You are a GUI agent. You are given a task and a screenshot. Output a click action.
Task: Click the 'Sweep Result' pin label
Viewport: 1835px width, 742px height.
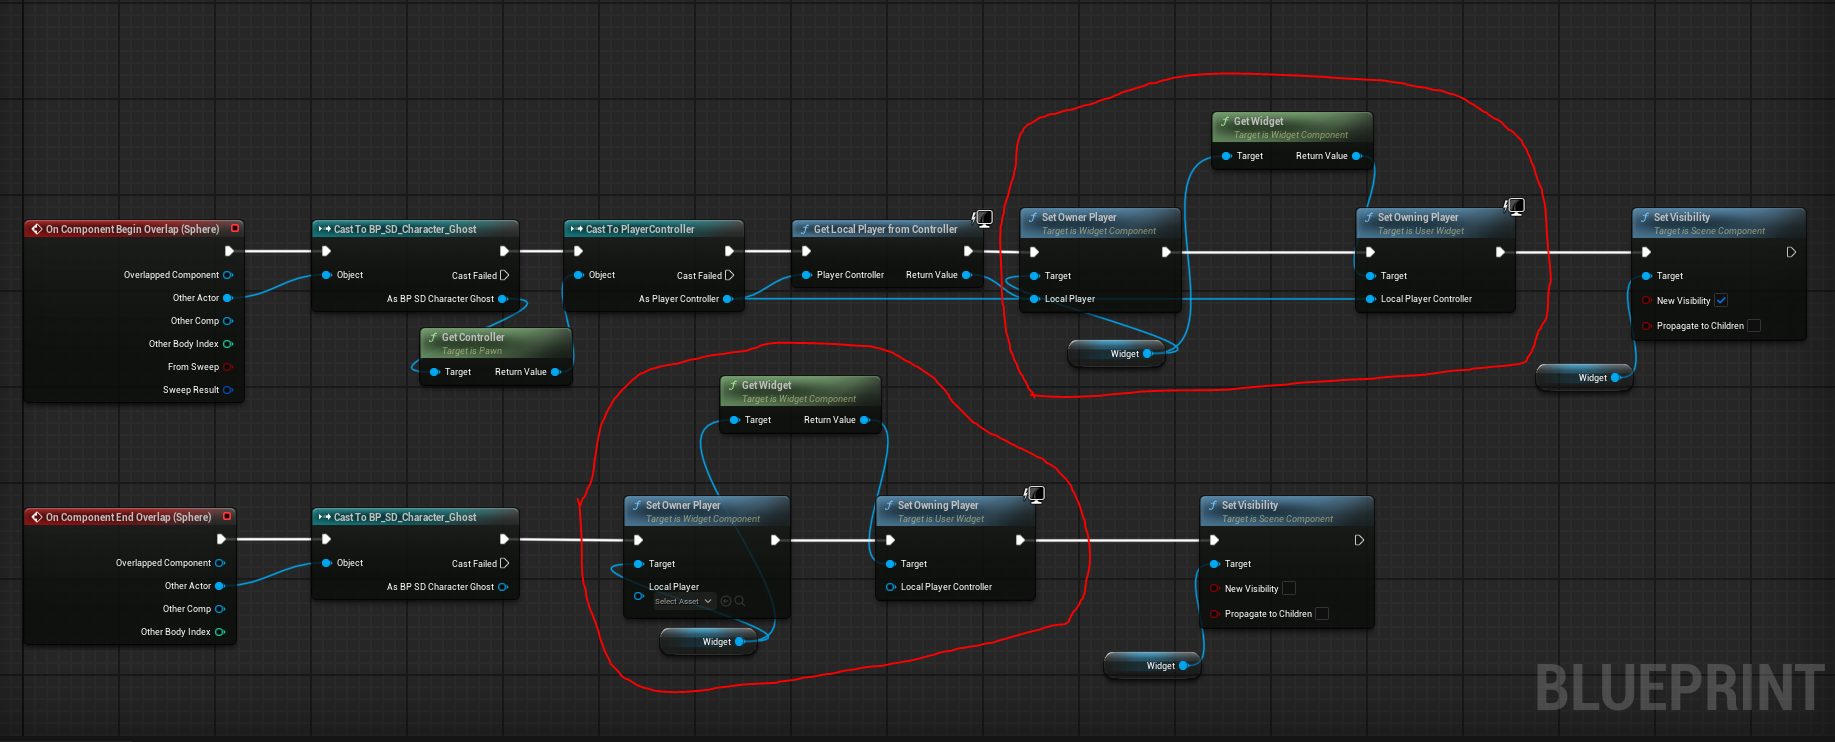[x=191, y=390]
